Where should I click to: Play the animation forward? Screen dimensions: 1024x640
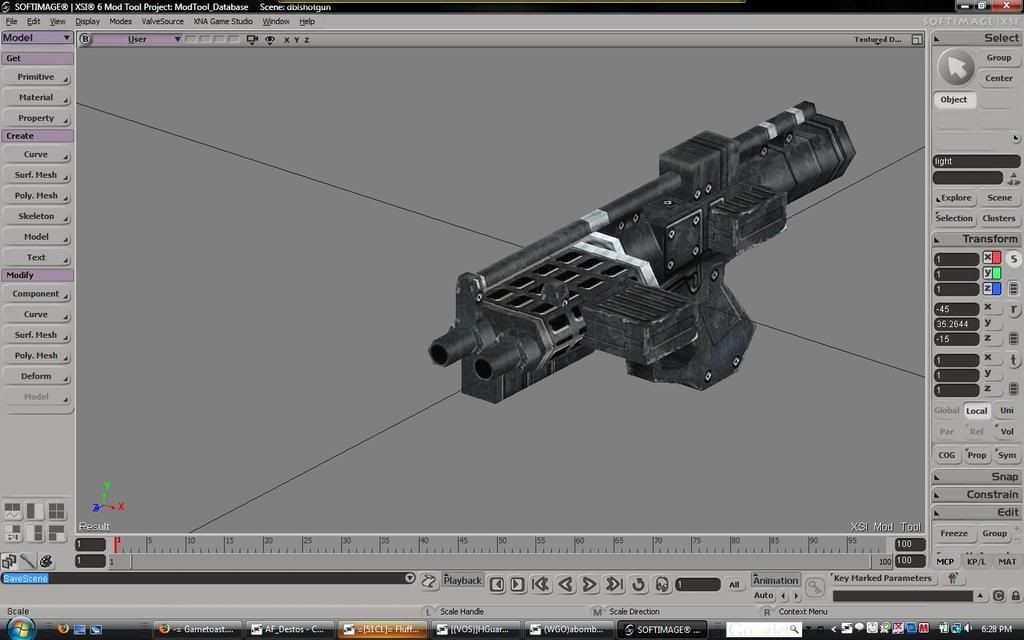(x=589, y=584)
